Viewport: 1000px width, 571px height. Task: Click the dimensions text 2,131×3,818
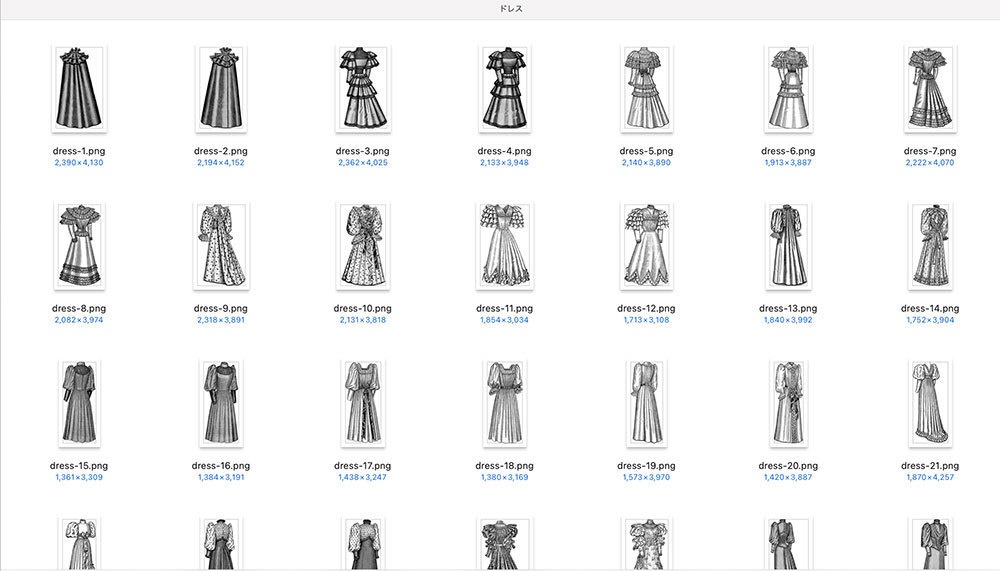(x=362, y=320)
